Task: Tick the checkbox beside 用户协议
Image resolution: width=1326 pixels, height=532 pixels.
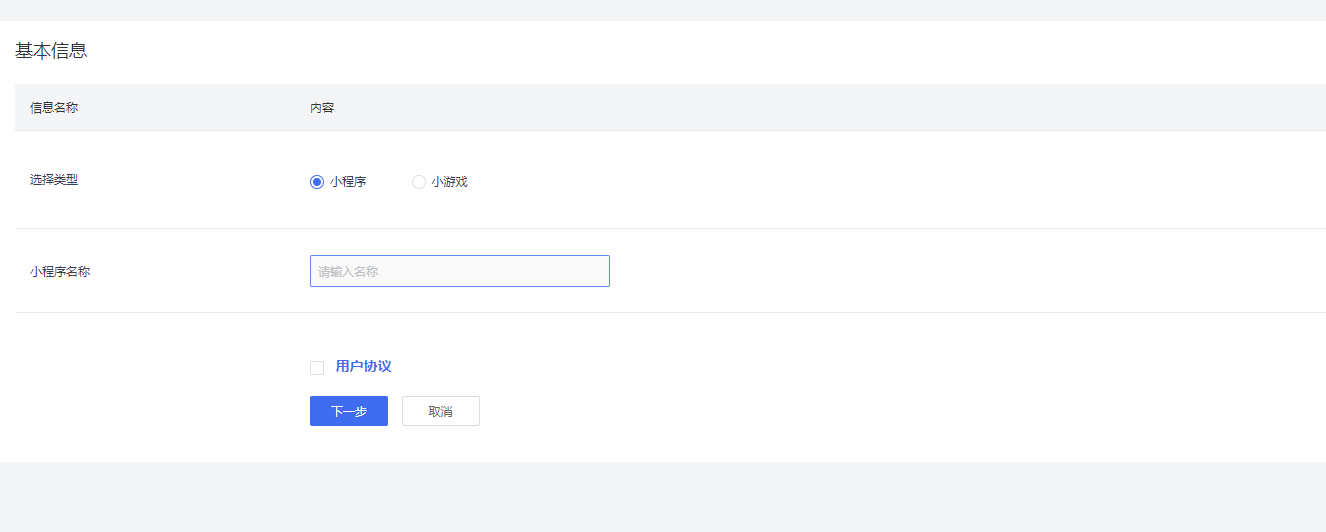Action: click(317, 368)
